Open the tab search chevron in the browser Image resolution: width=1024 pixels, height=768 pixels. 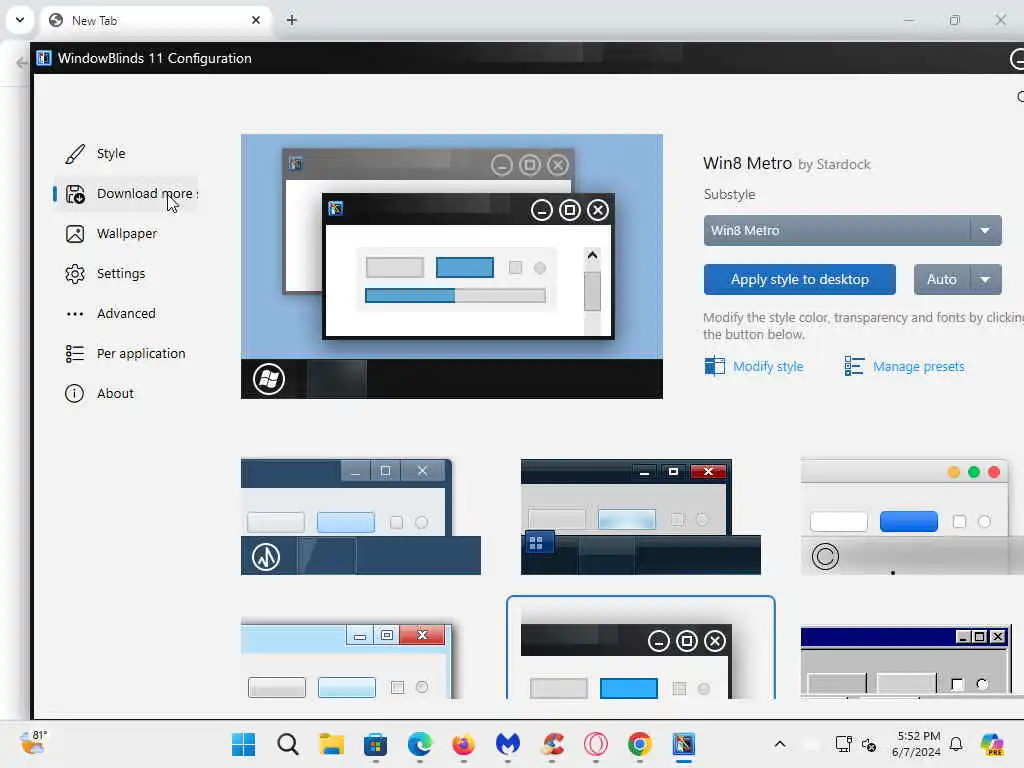click(x=20, y=20)
